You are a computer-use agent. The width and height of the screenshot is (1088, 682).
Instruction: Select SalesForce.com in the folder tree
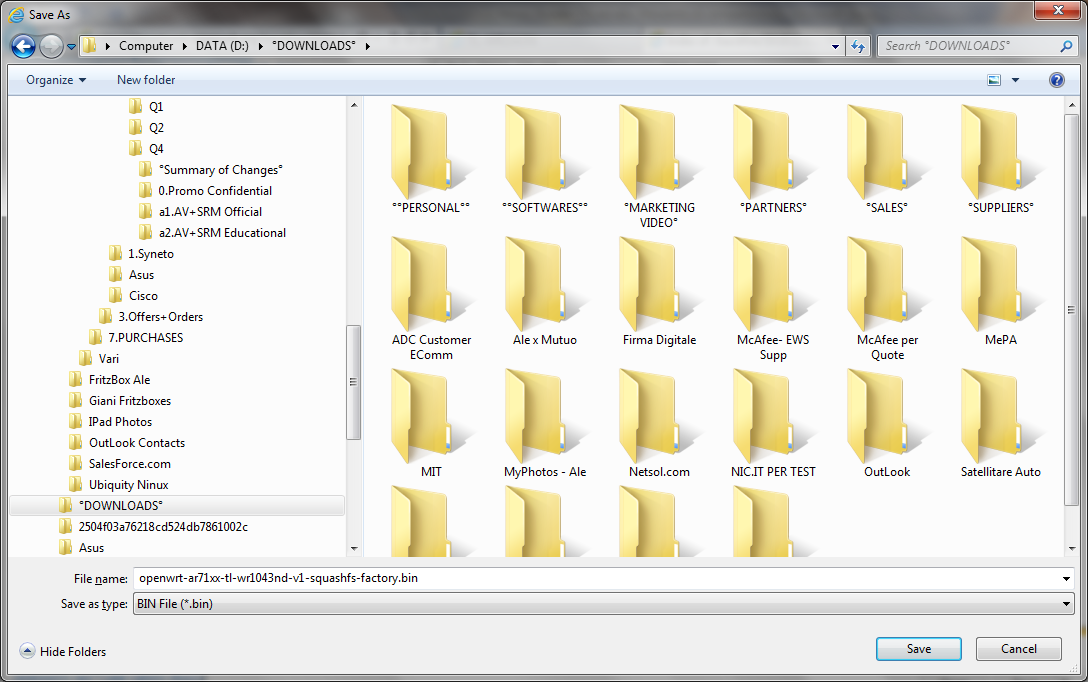(x=129, y=463)
